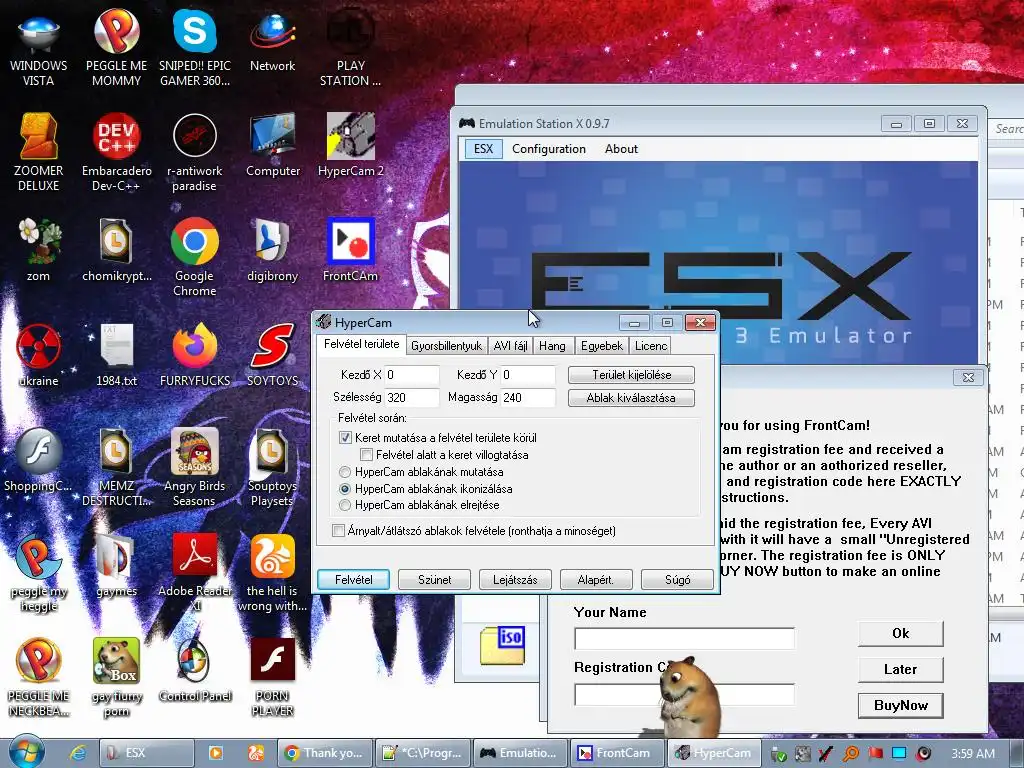Select 'HyperCam ablakának elrejtése' radio button
The width and height of the screenshot is (1024, 768).
click(345, 505)
